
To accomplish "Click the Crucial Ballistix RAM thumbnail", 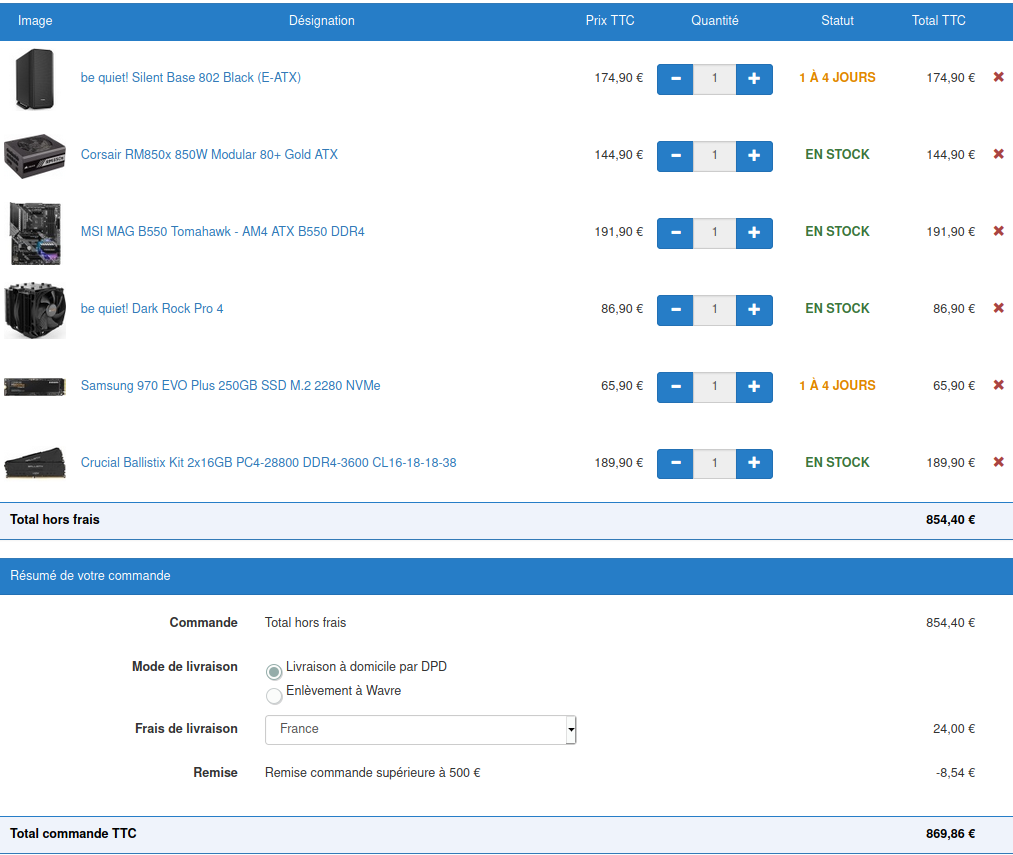I will tap(35, 463).
